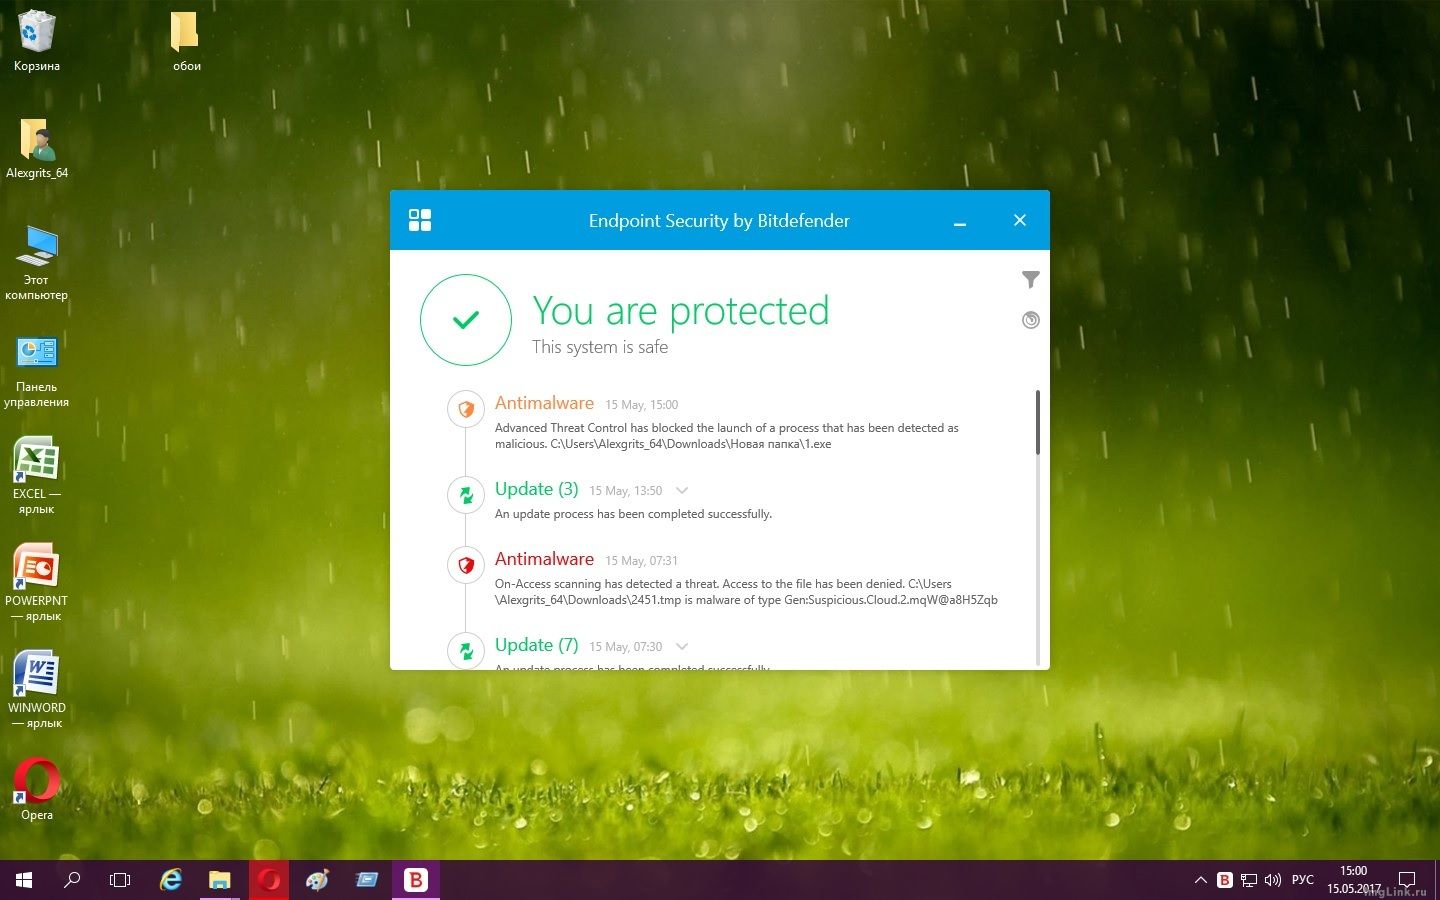Click the Bitdefender B tray icon
The height and width of the screenshot is (900, 1440).
point(1225,880)
